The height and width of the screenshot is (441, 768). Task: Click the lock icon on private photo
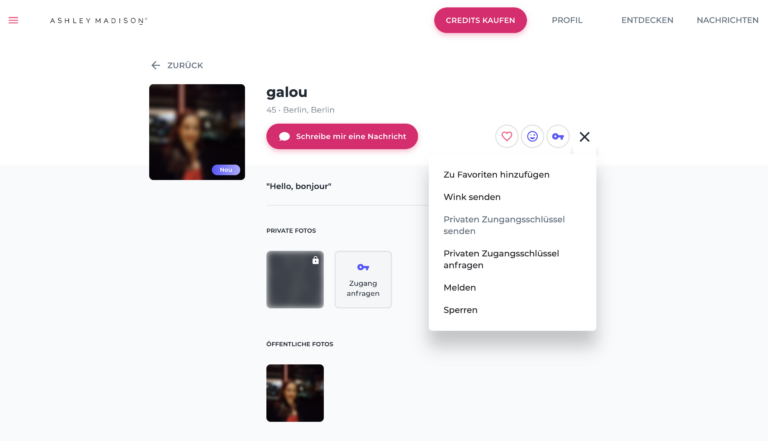tap(315, 260)
